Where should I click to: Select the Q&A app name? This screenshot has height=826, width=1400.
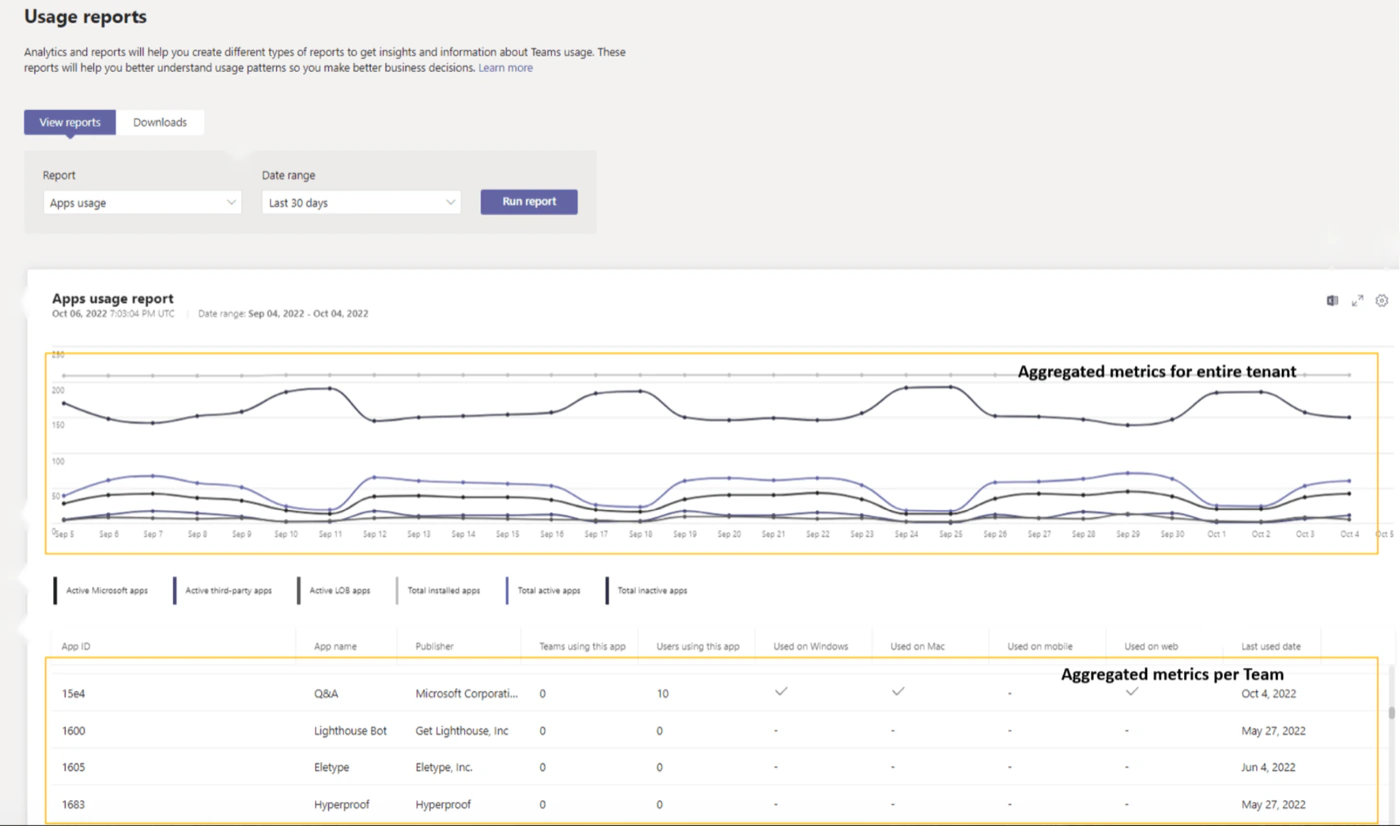click(x=327, y=693)
